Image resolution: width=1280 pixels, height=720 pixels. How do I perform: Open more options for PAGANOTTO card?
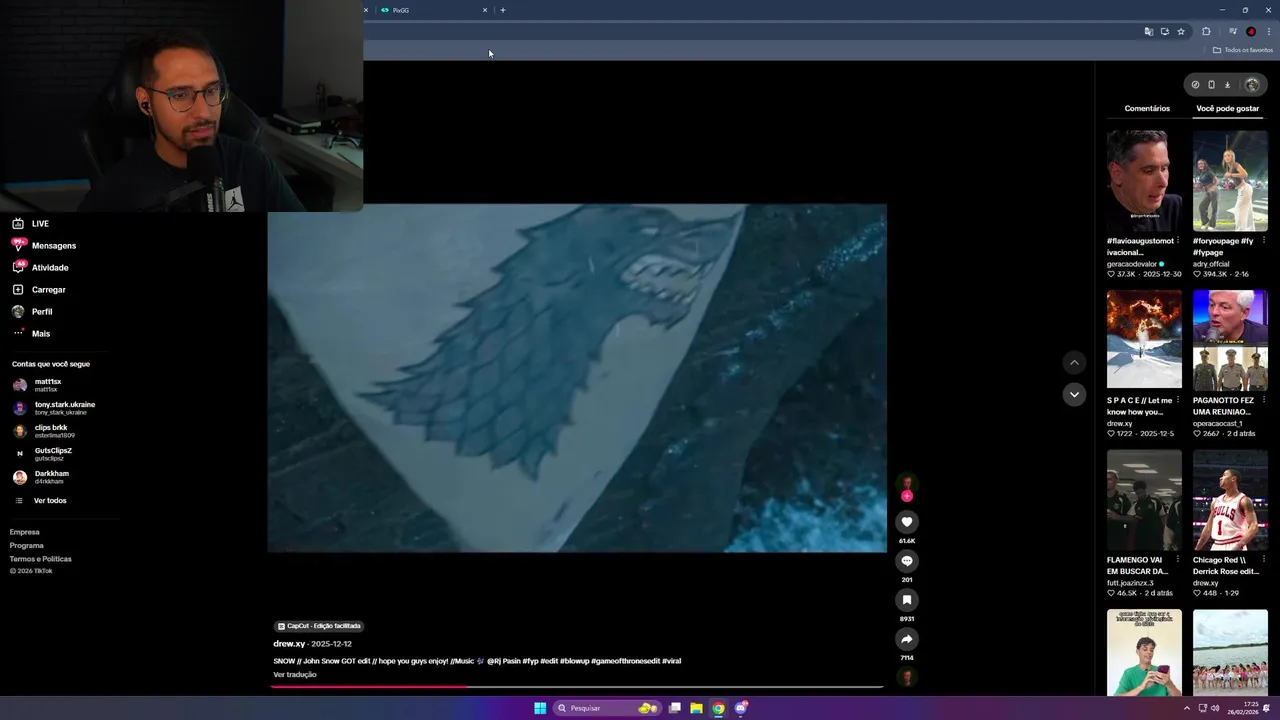pyautogui.click(x=1263, y=400)
